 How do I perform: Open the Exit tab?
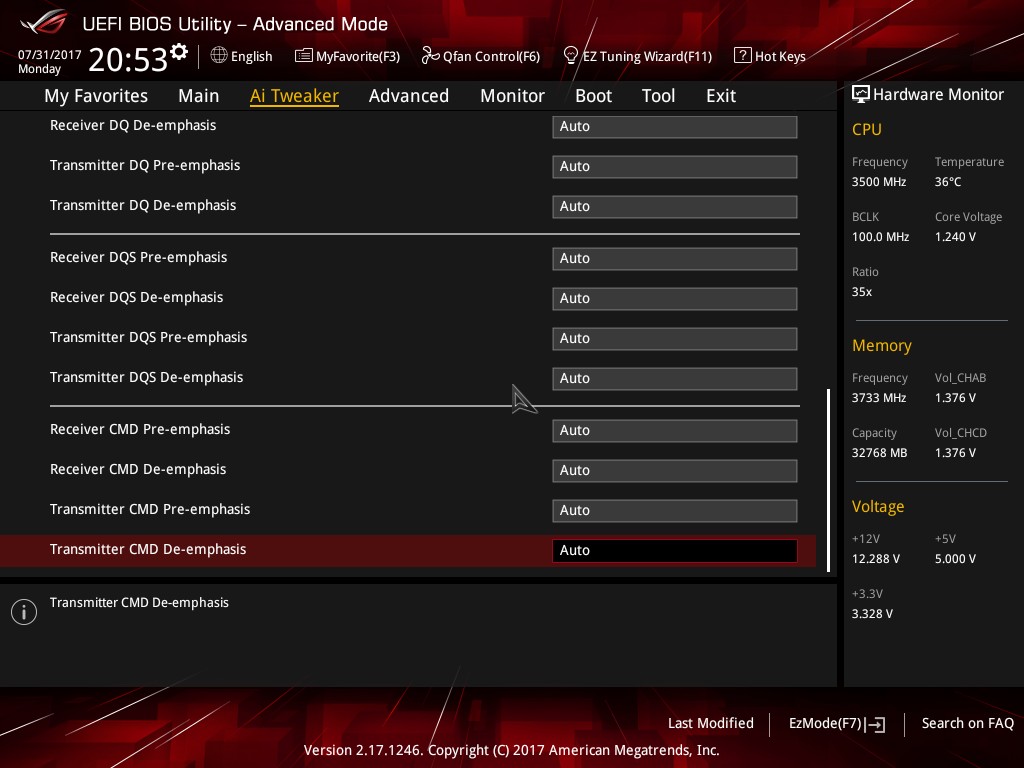(721, 96)
